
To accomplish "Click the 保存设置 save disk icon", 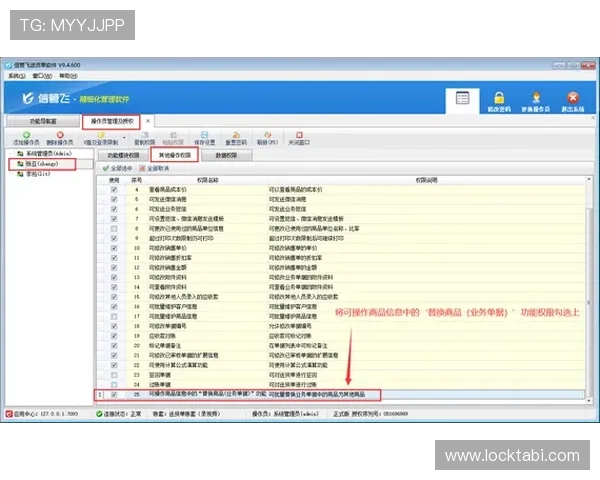I will click(204, 135).
